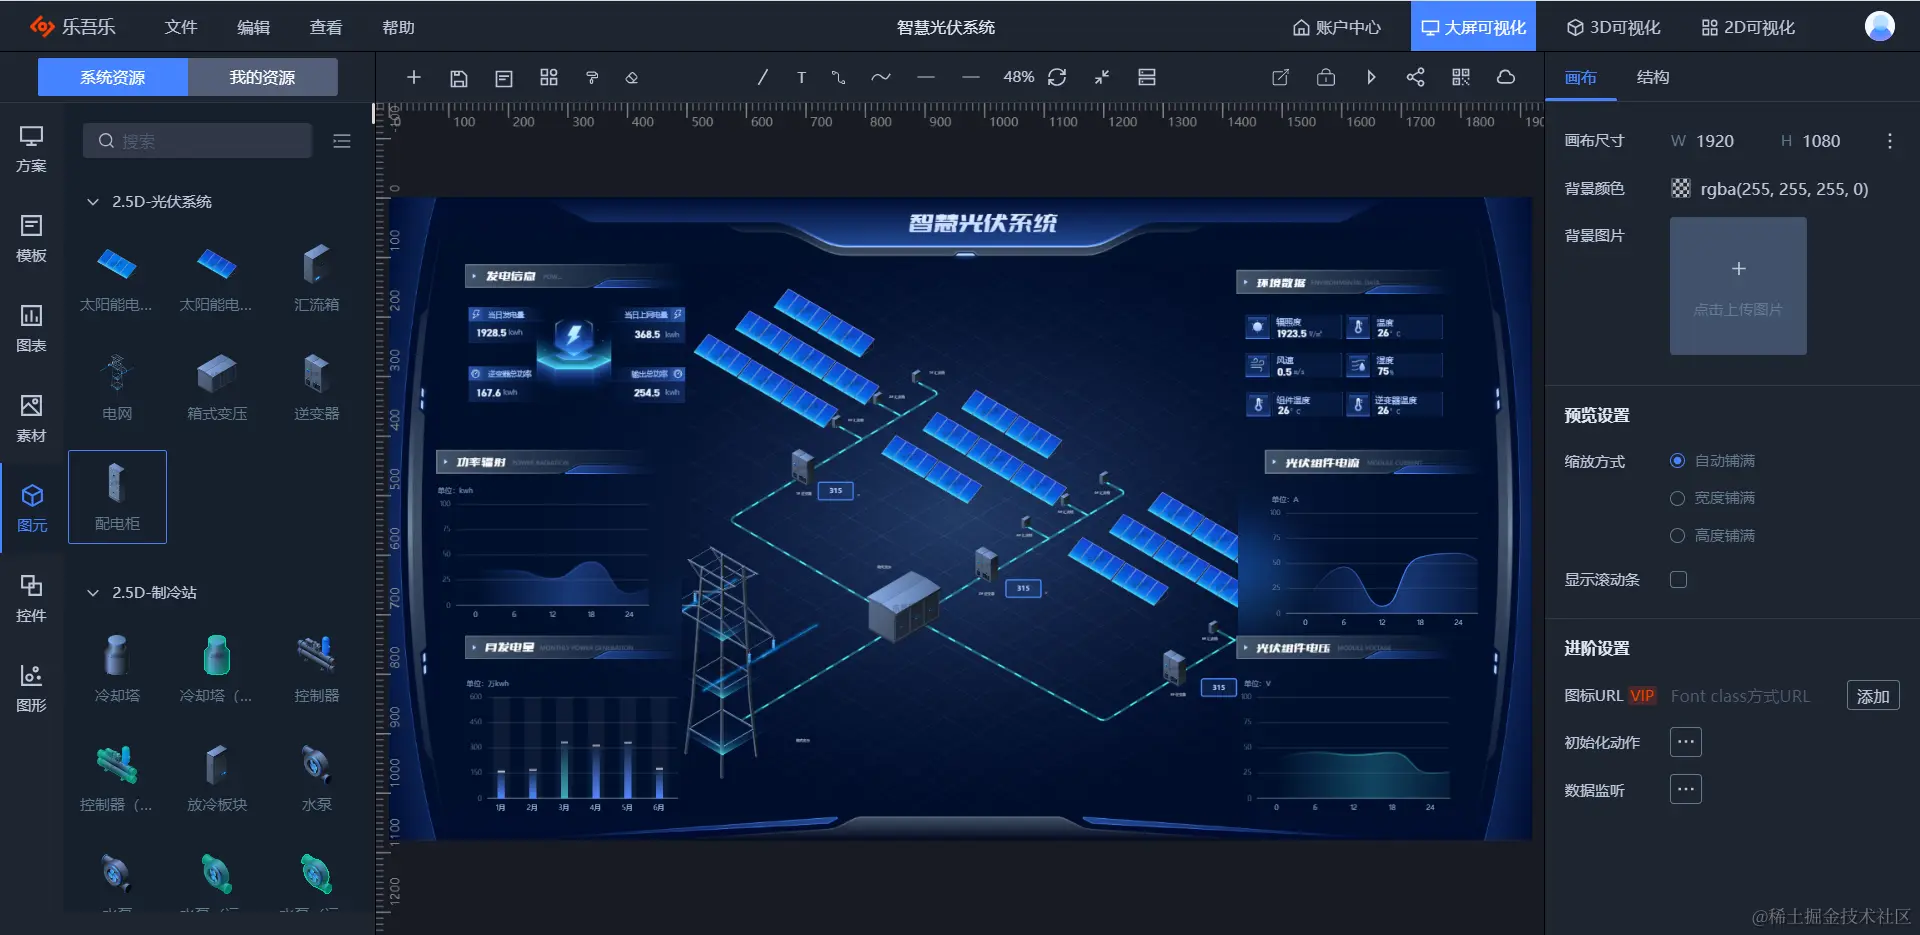1920x935 pixels.
Task: Toggle the 显示滚动条 checkbox
Action: (1679, 579)
